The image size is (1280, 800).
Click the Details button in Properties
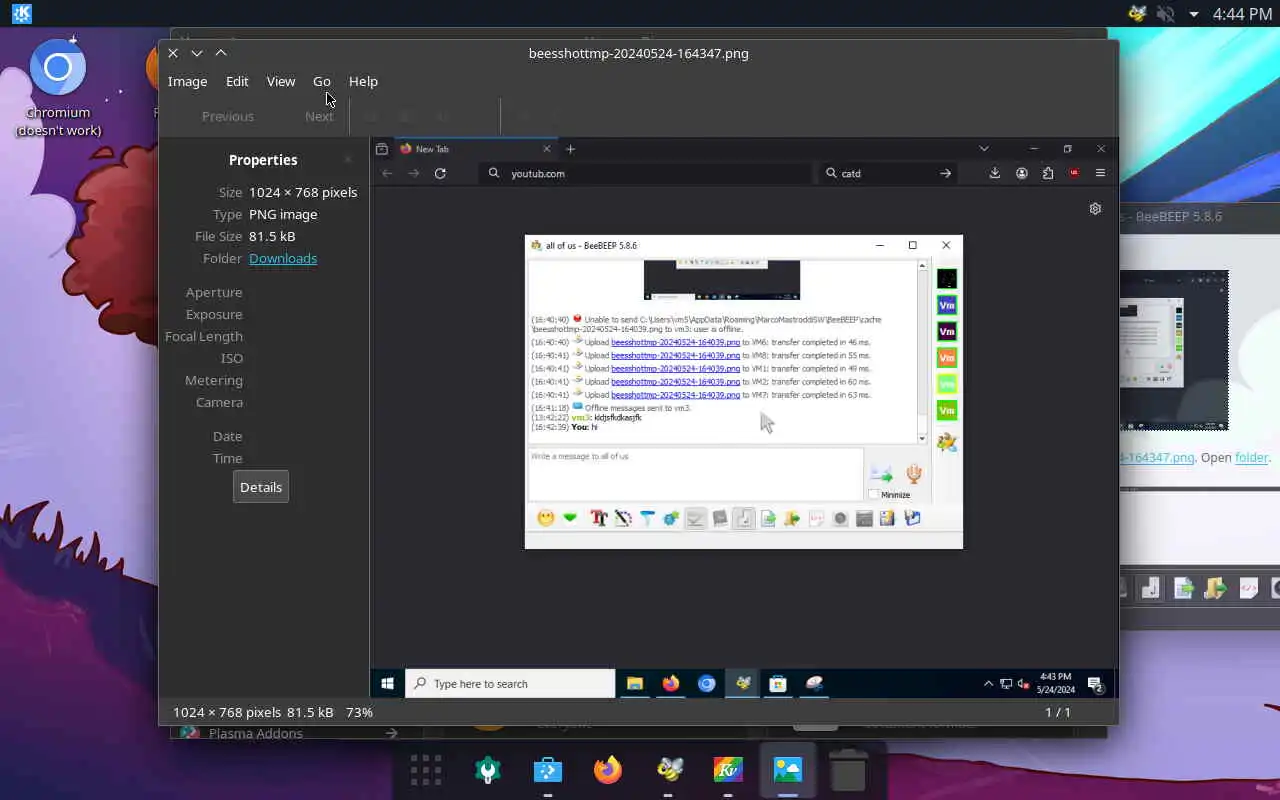[261, 487]
